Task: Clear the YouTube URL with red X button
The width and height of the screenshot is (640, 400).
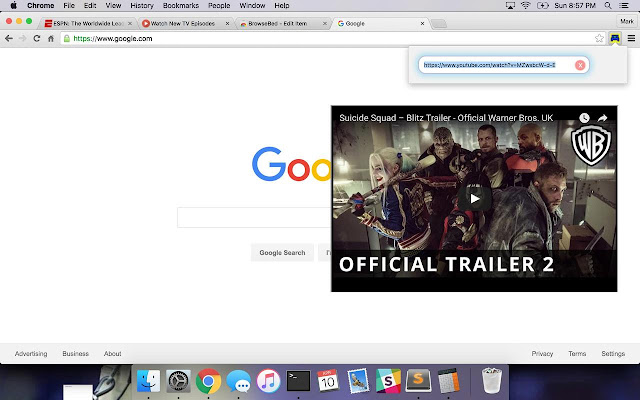Action: tap(580, 65)
